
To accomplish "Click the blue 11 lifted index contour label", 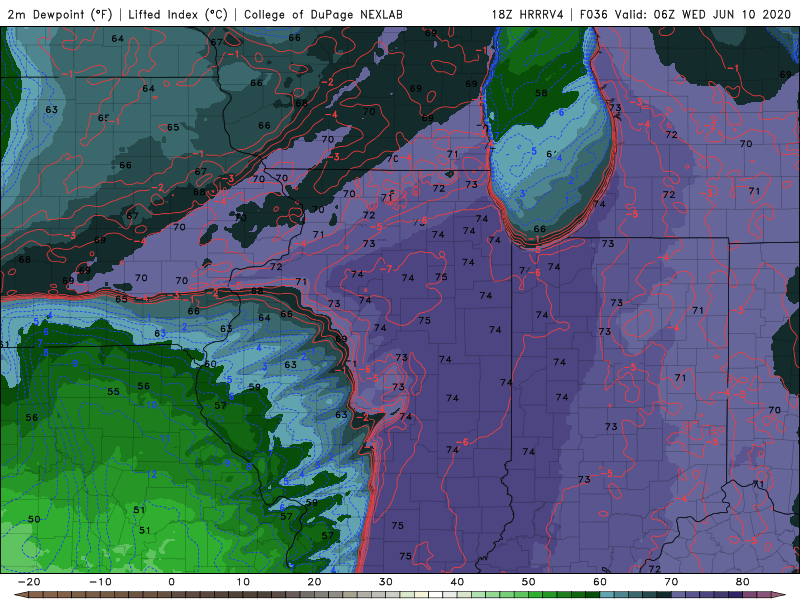I will click(x=164, y=438).
